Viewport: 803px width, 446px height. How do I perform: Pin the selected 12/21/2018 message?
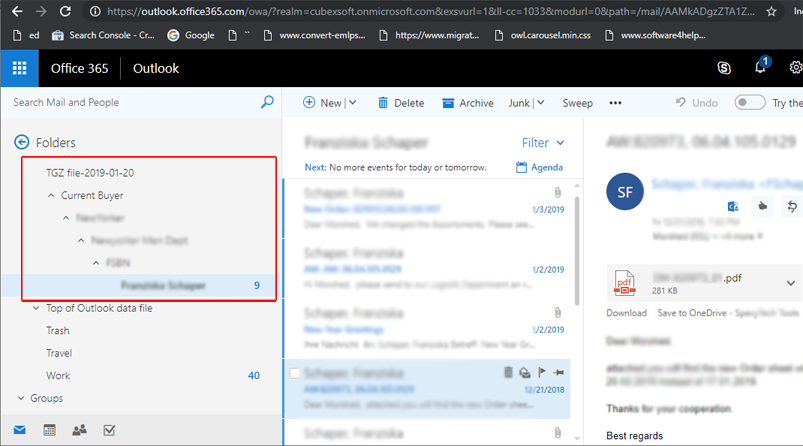tap(560, 372)
